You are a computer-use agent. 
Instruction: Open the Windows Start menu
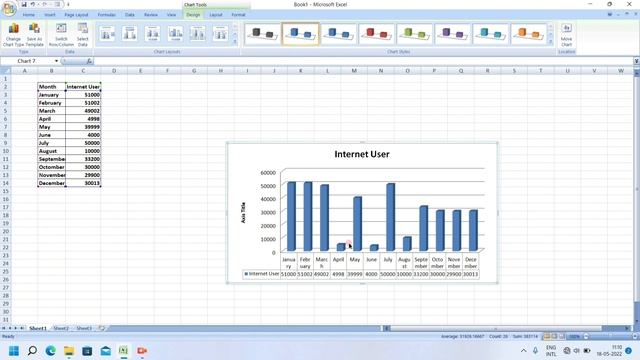point(14,351)
